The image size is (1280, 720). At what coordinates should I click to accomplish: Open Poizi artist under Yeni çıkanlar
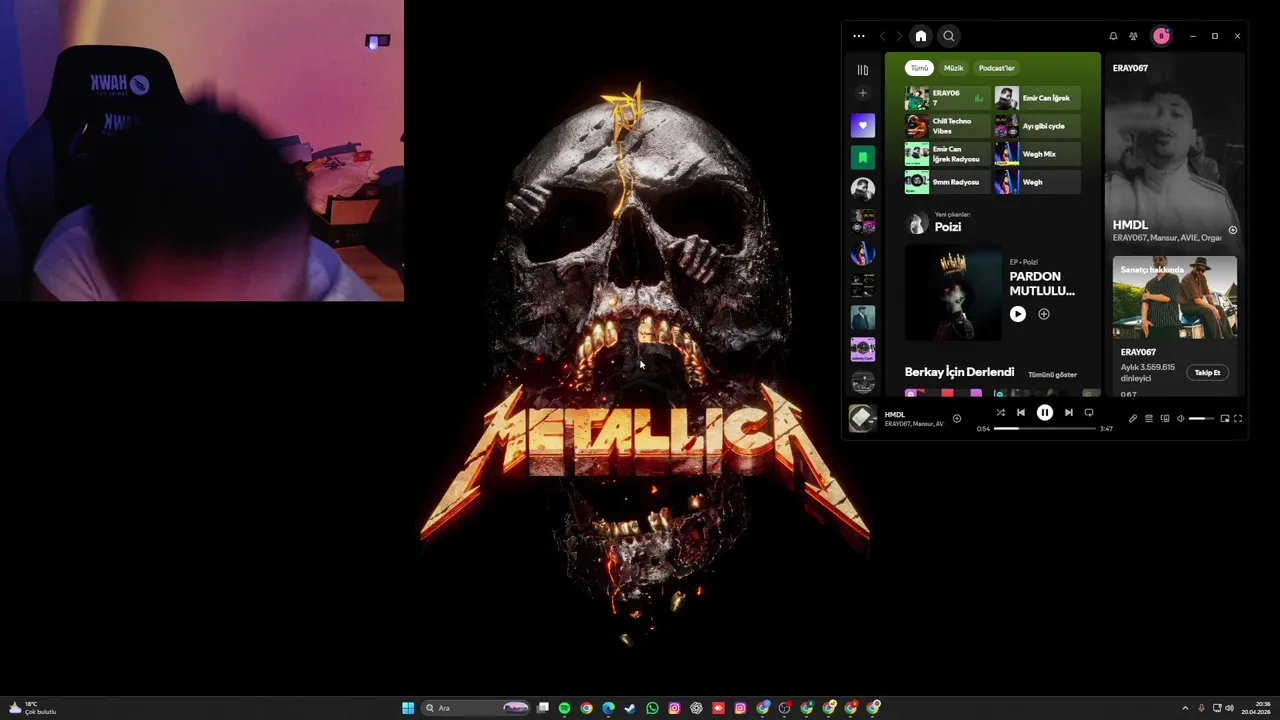point(947,227)
